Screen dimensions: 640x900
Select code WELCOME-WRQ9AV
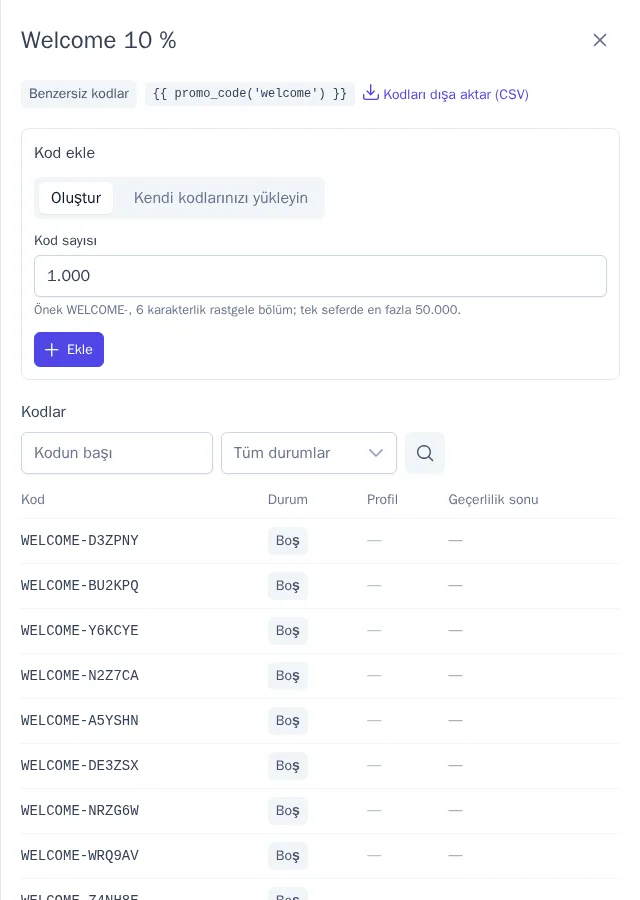(80, 855)
